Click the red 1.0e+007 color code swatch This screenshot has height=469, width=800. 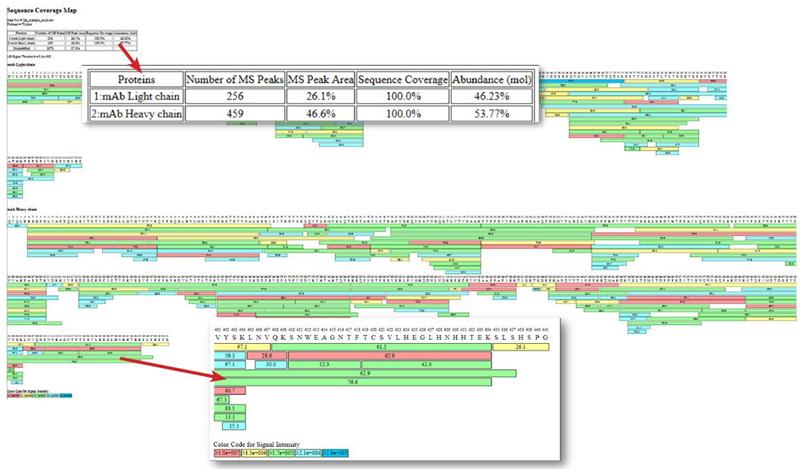228,452
